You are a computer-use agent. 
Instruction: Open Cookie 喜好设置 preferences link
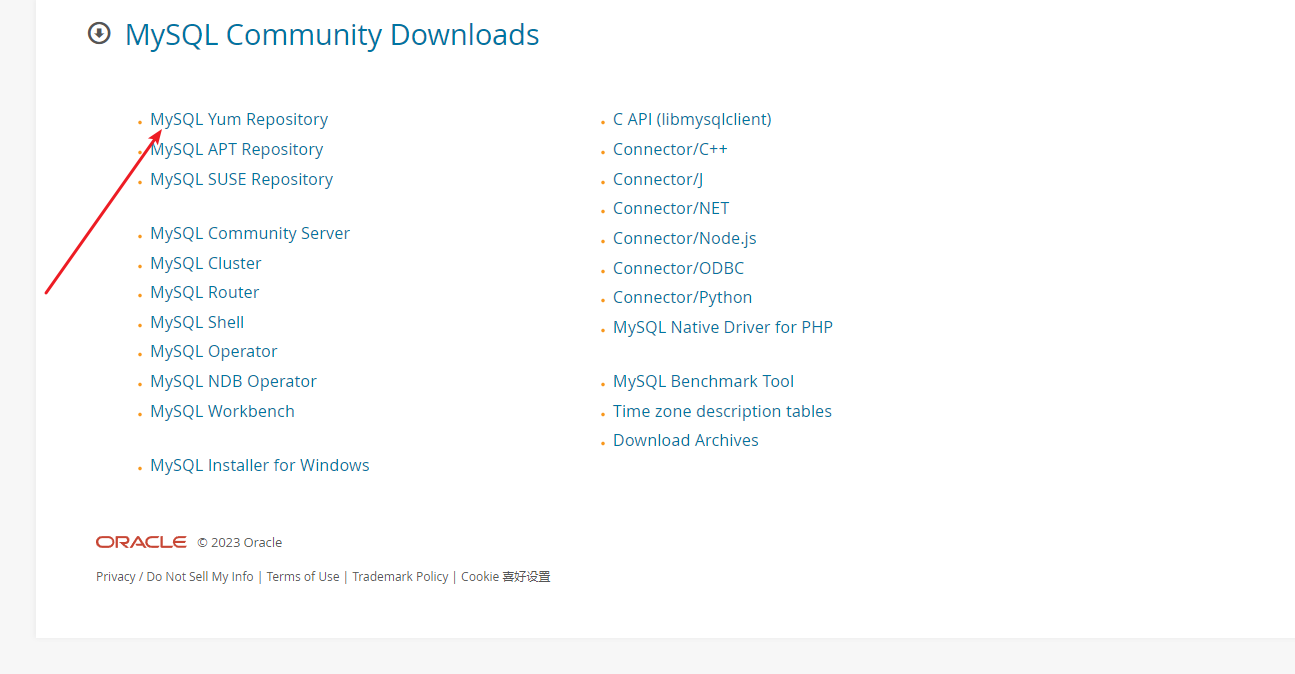point(506,576)
